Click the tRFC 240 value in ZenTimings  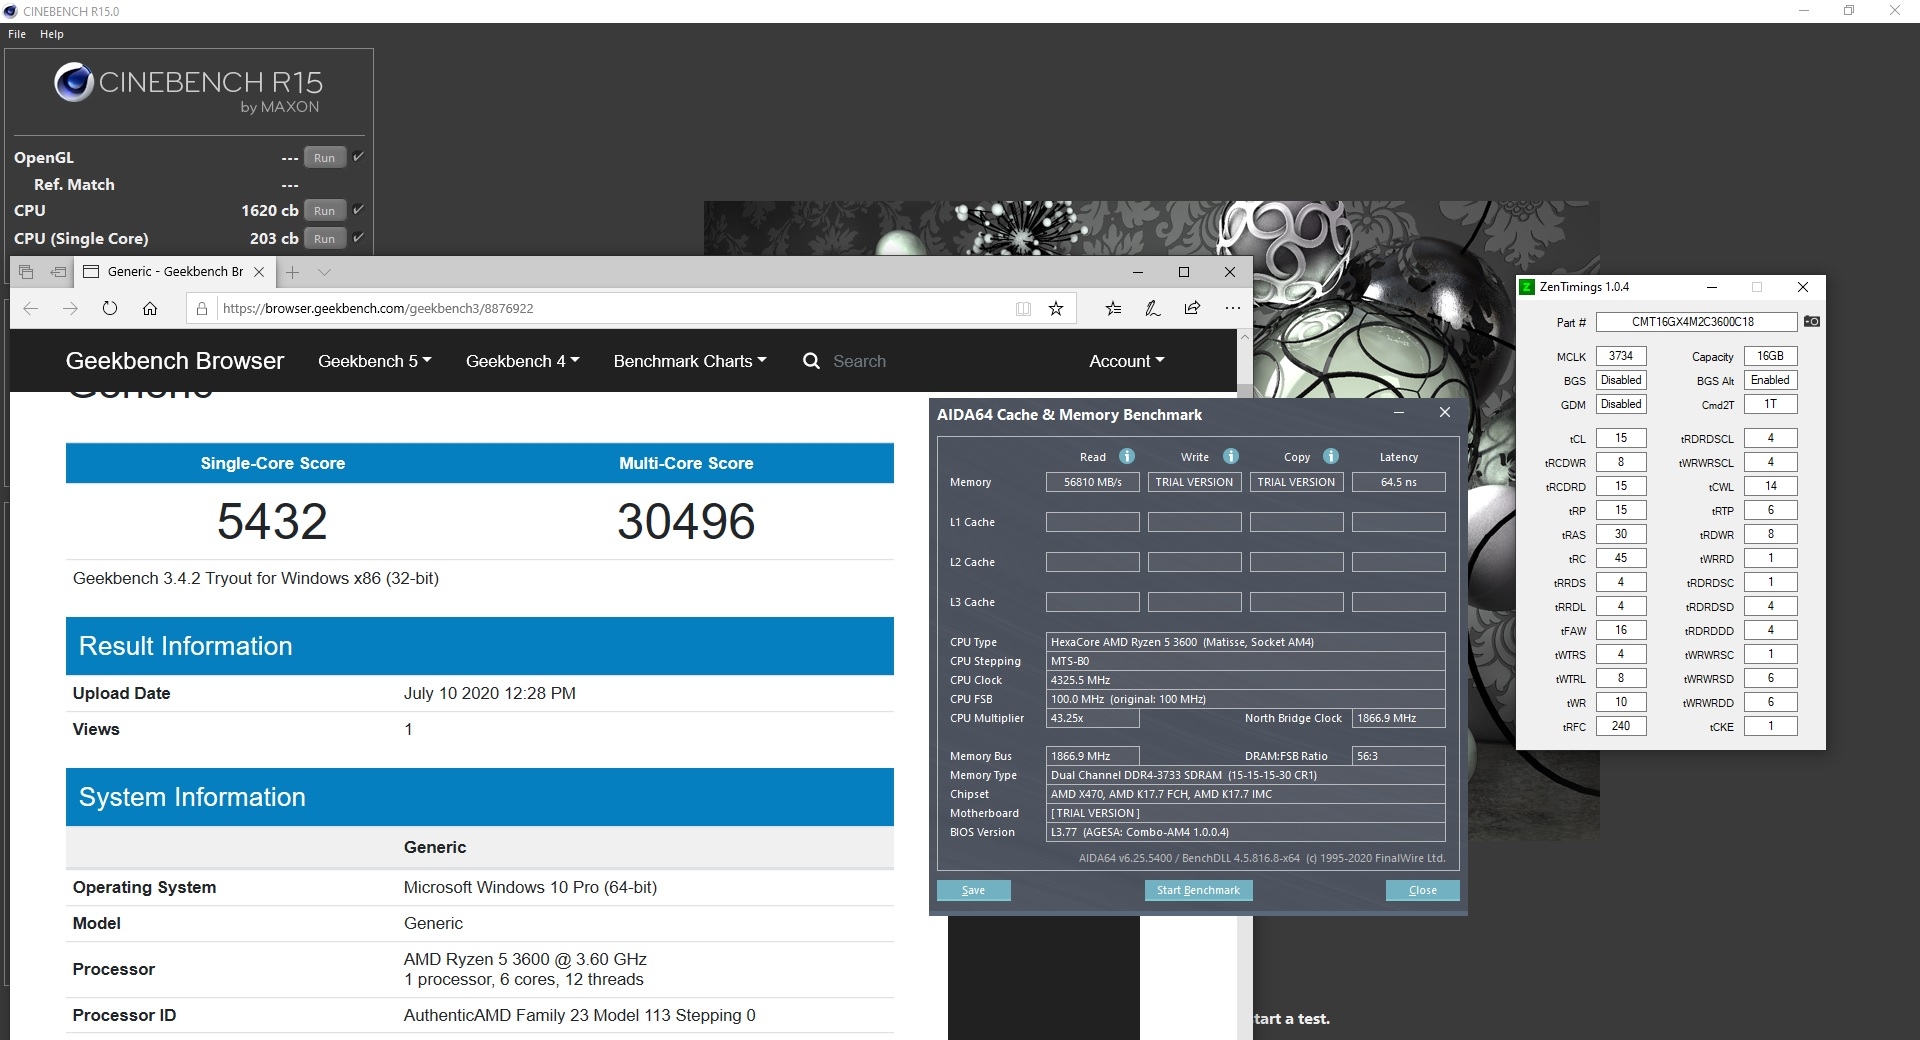pos(1621,726)
